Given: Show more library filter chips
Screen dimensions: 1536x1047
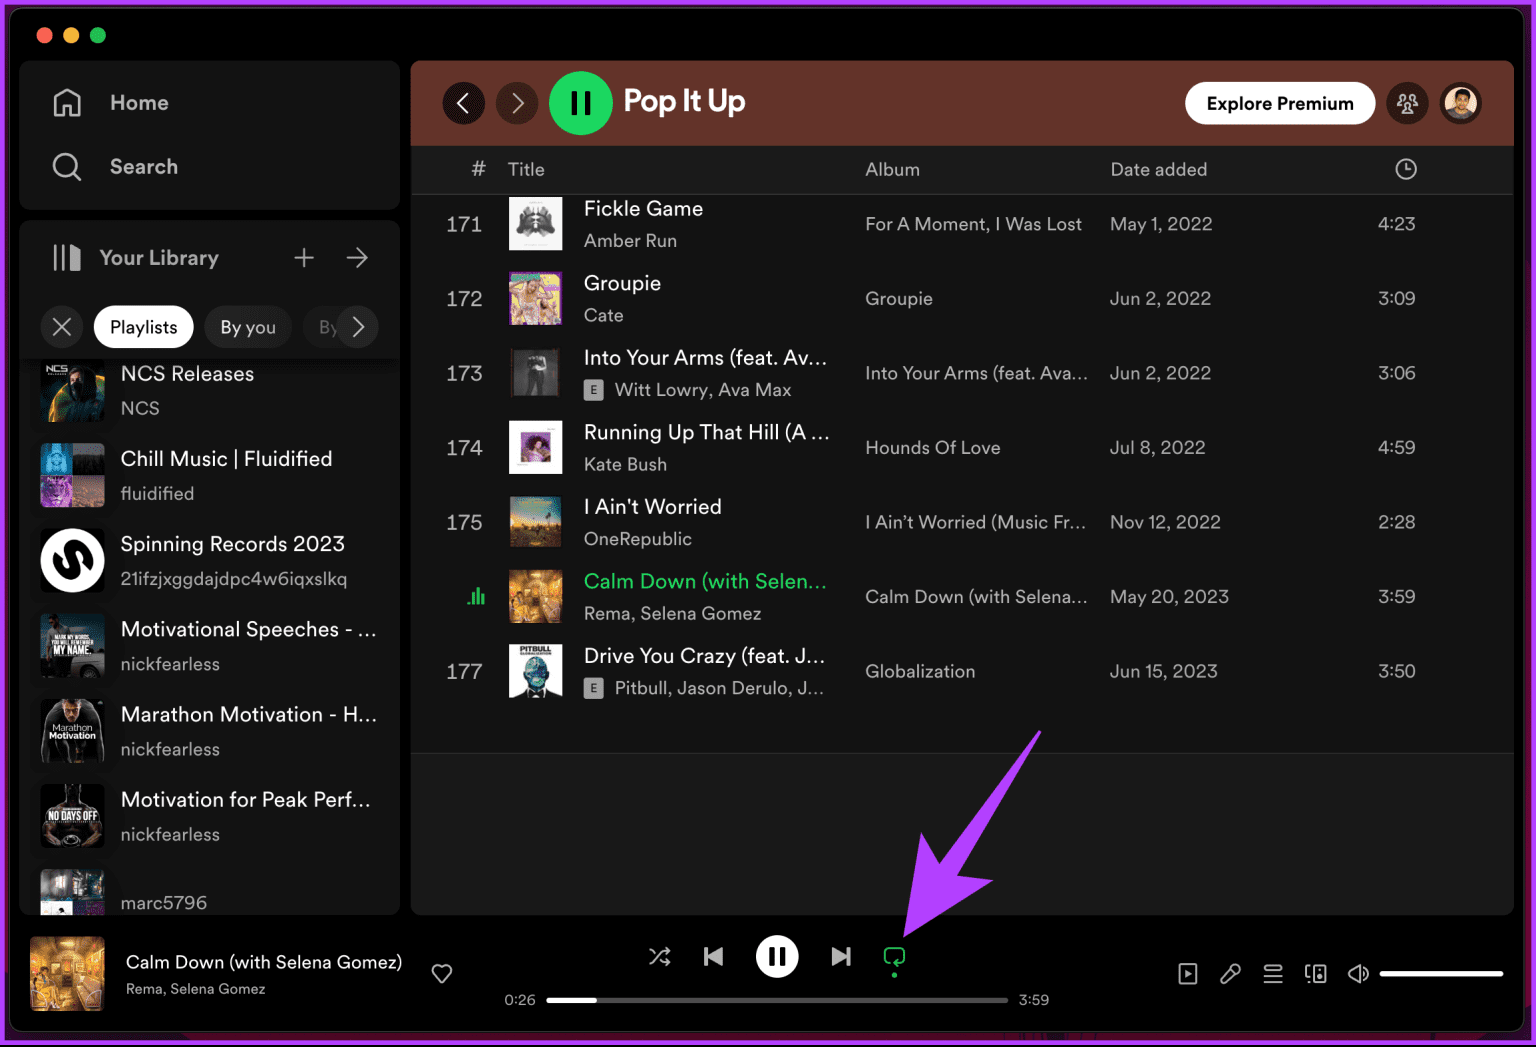Looking at the screenshot, I should pos(358,327).
